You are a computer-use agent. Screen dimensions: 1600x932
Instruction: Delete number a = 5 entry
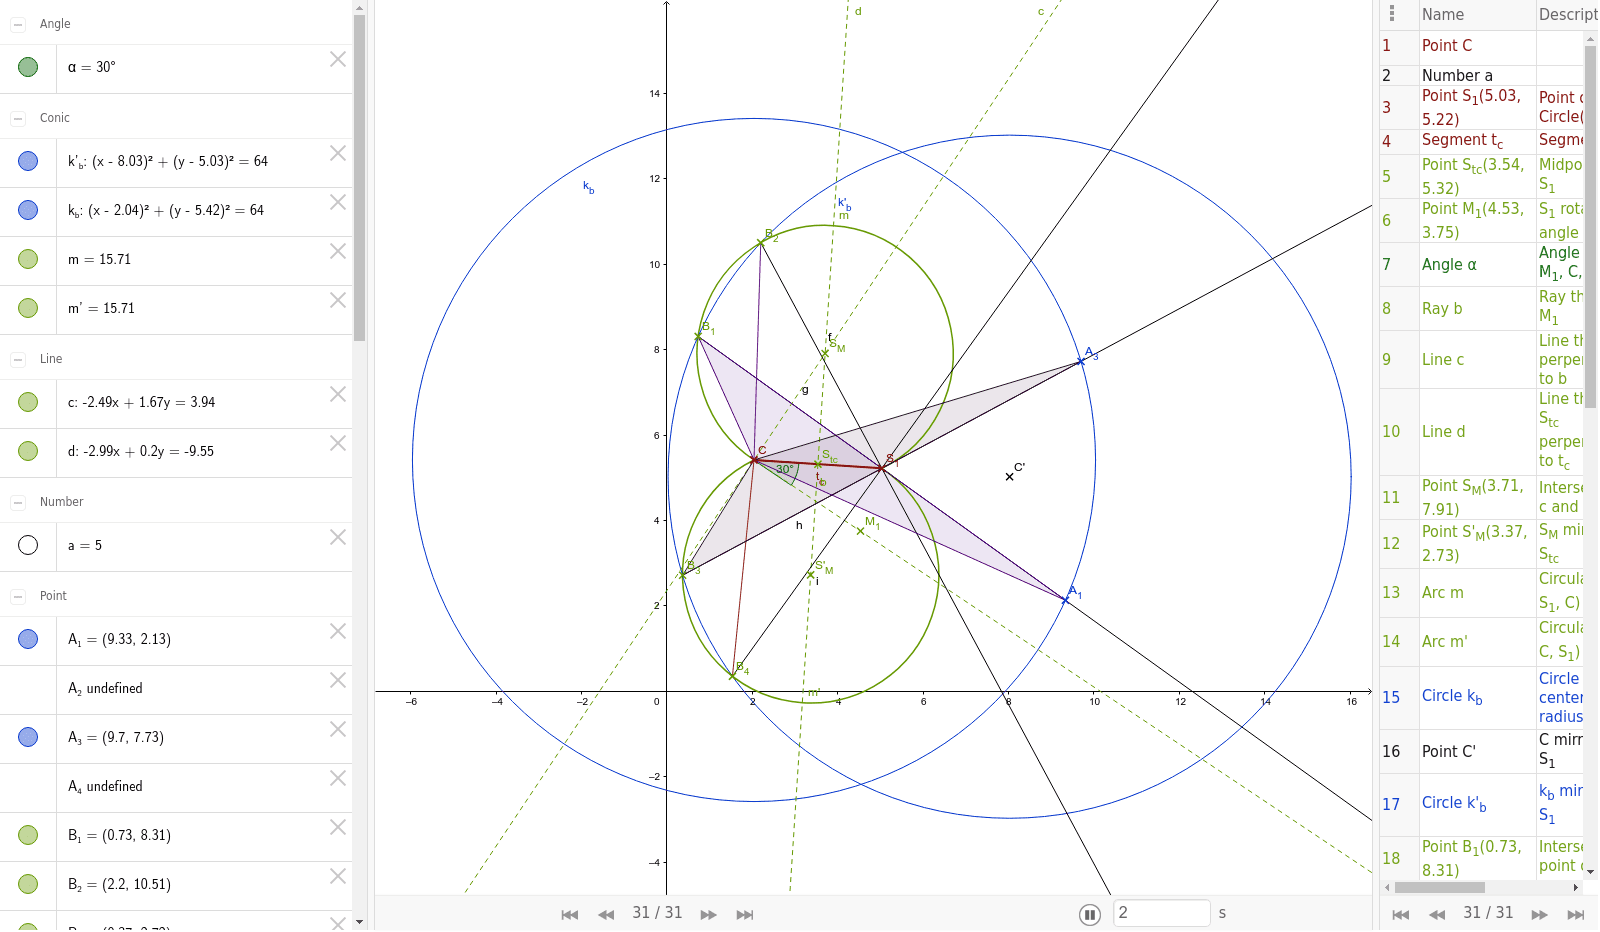click(x=338, y=537)
